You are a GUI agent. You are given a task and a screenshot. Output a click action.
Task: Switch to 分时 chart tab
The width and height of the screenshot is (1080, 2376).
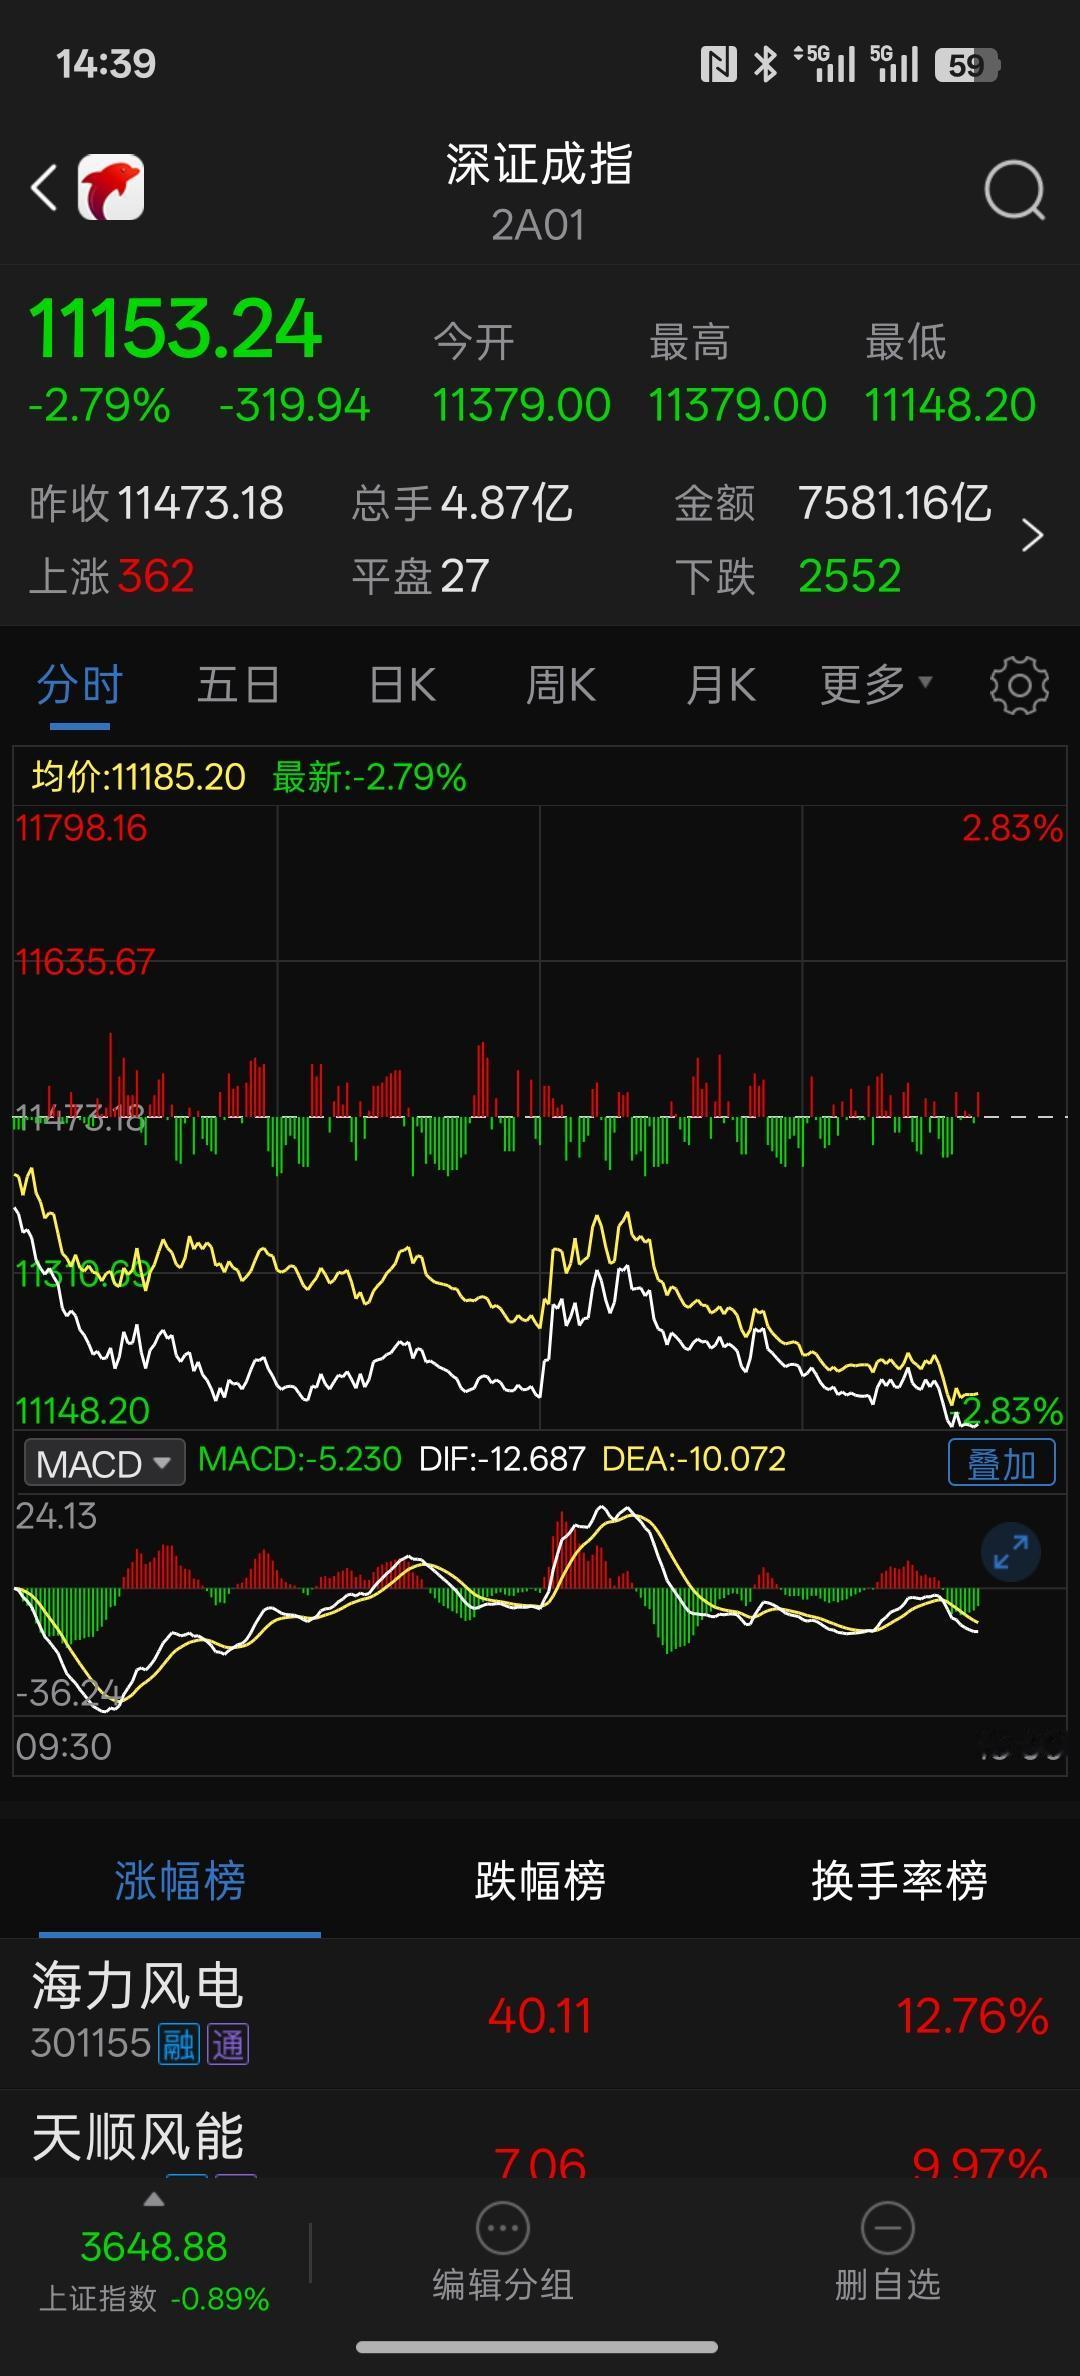click(x=80, y=686)
